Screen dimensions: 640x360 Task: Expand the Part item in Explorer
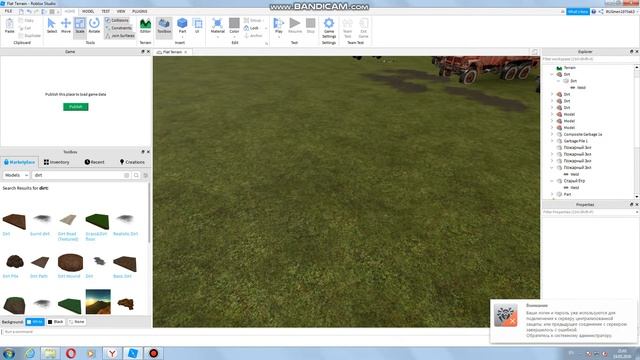552,194
